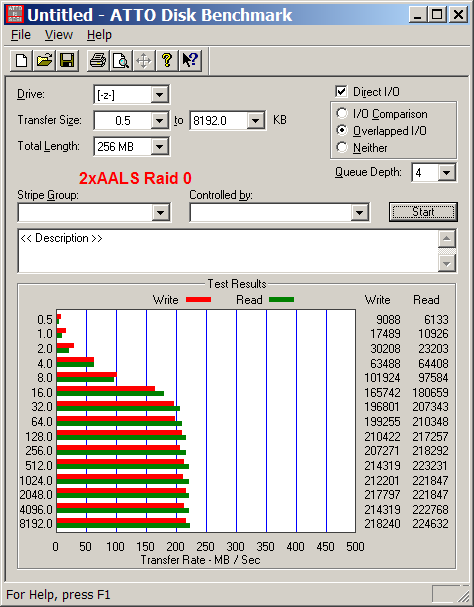The width and height of the screenshot is (474, 607).
Task: Click the Print toolbar icon
Action: 98,60
